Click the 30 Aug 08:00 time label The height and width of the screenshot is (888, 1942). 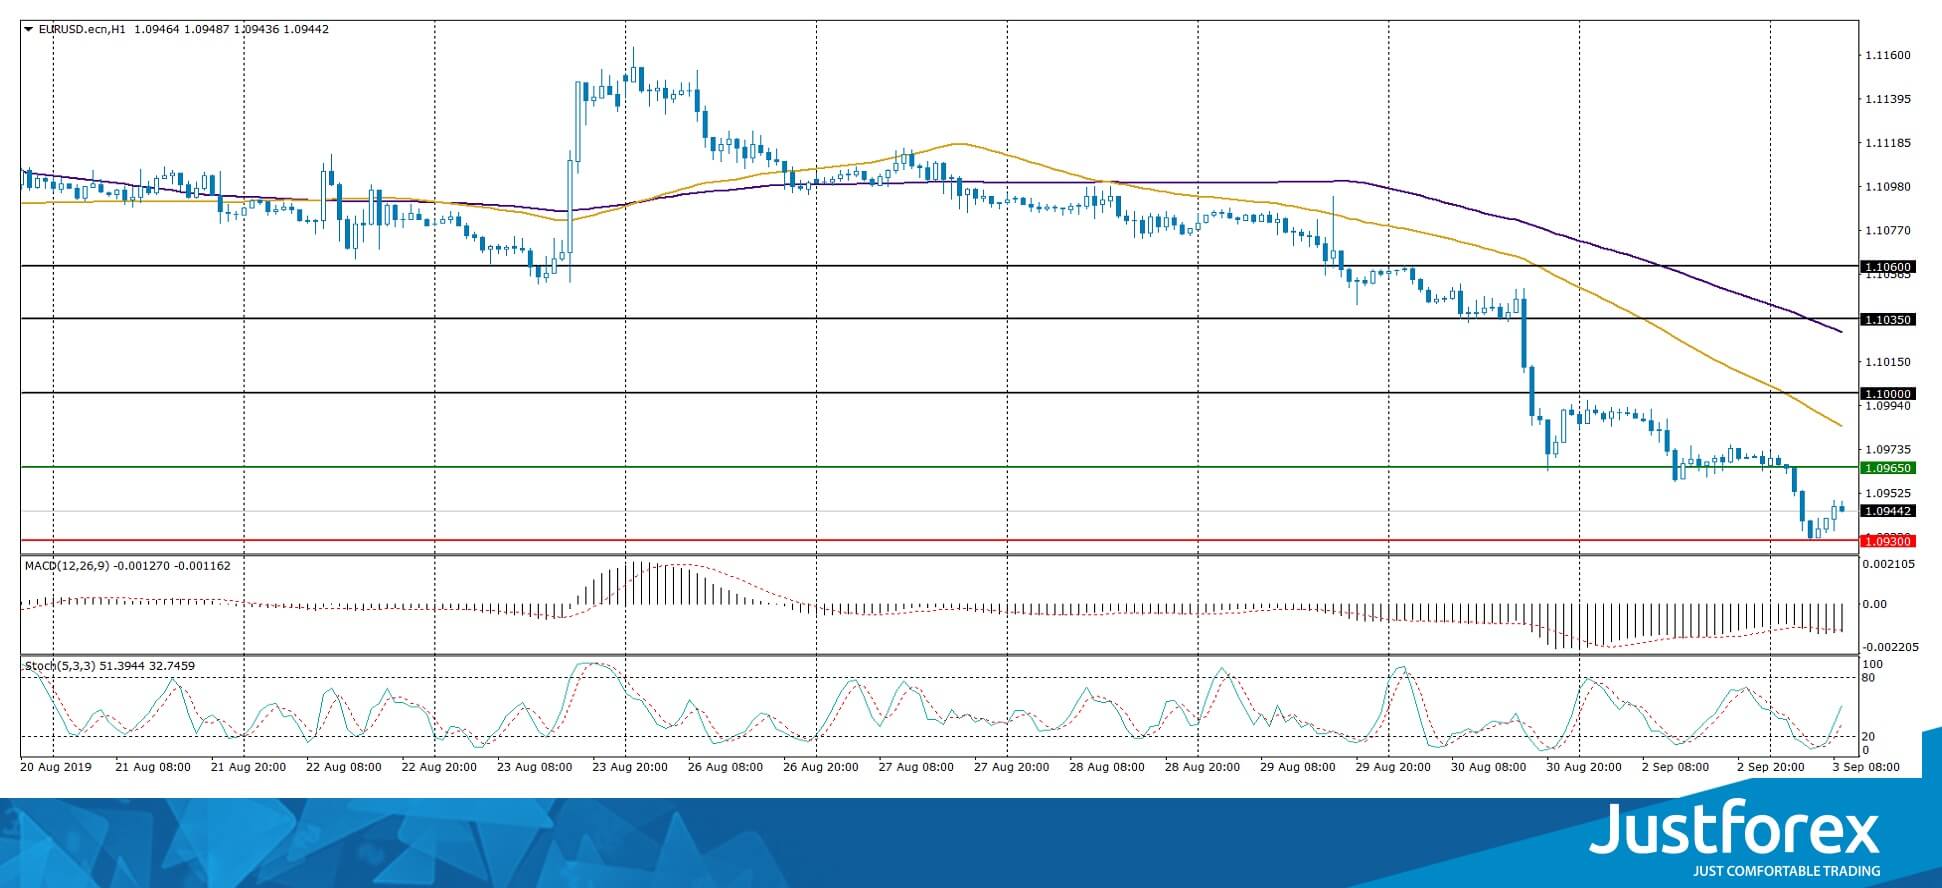1488,767
